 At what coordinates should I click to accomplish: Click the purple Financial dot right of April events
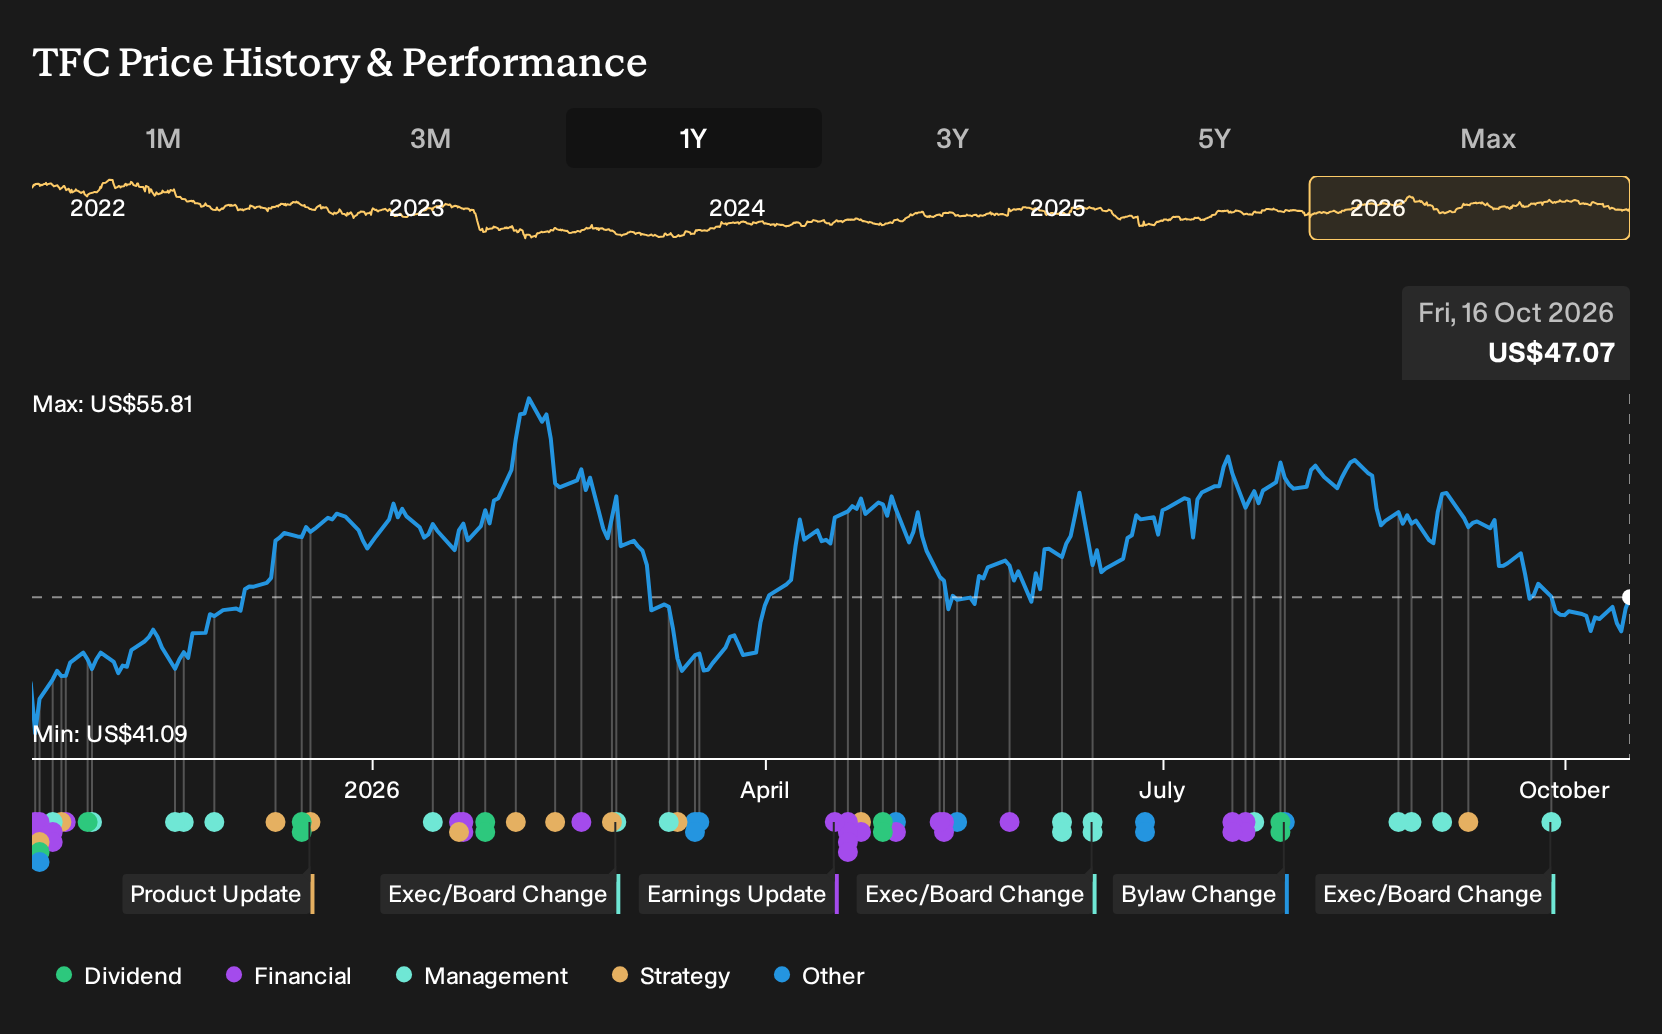(1009, 822)
